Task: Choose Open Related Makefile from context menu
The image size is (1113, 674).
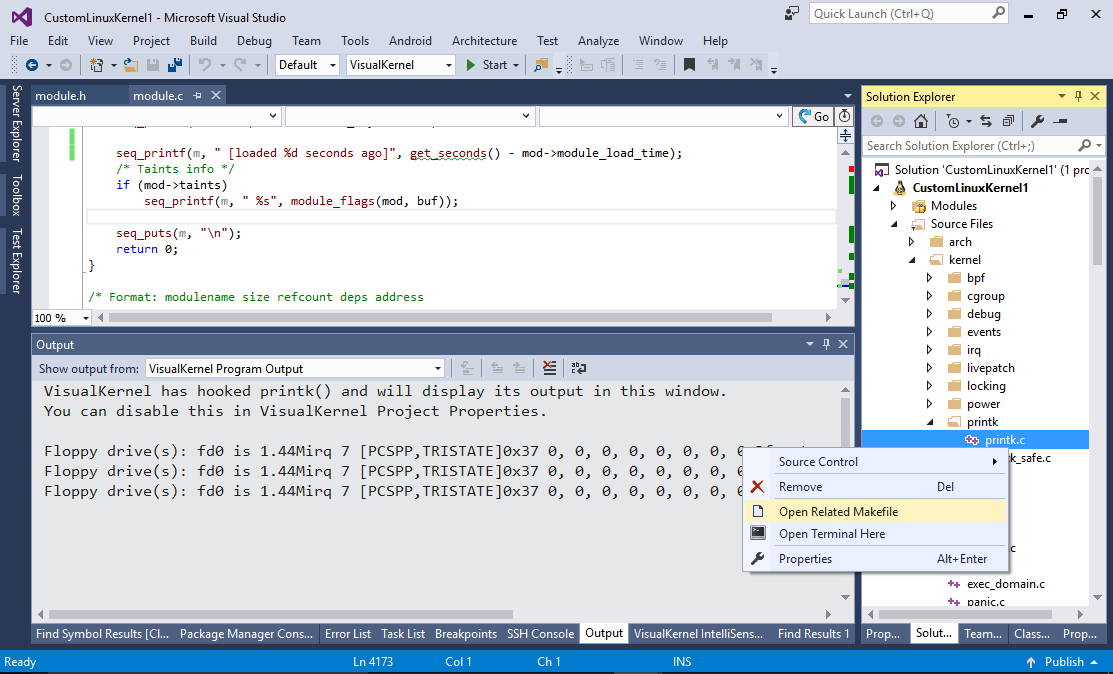Action: [876, 512]
